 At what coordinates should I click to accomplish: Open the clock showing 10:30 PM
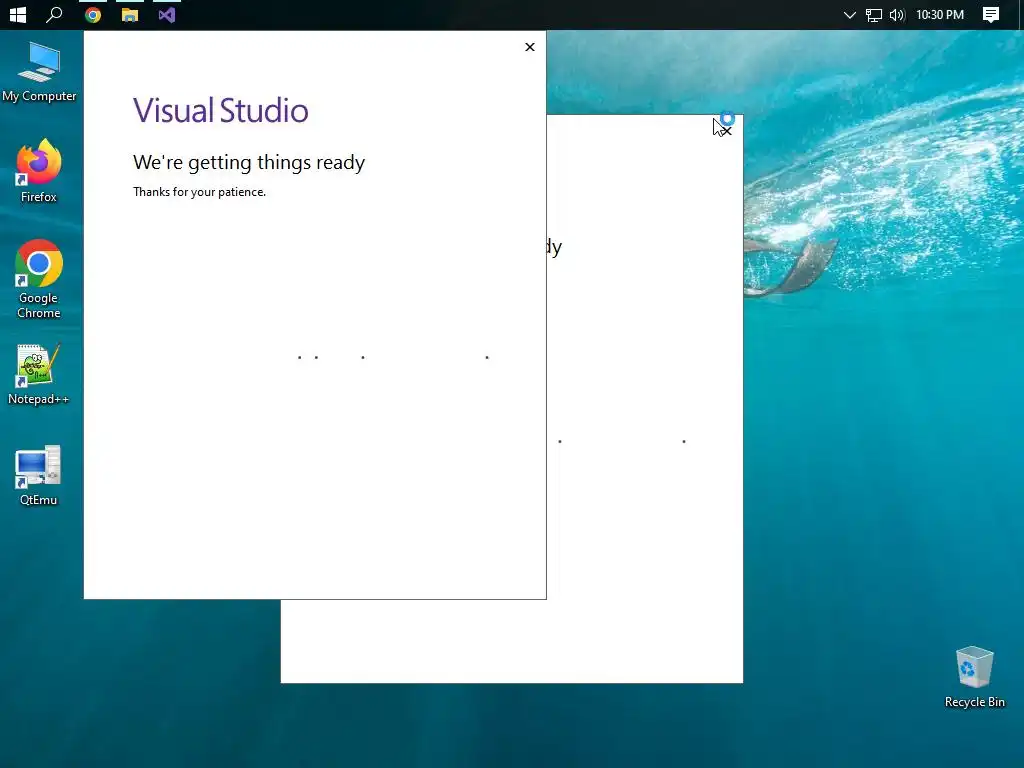coord(940,14)
